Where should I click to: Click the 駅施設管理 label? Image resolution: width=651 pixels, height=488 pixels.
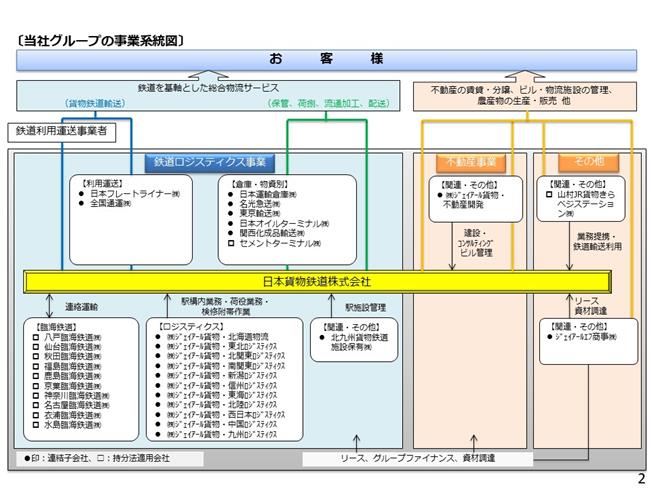[366, 307]
